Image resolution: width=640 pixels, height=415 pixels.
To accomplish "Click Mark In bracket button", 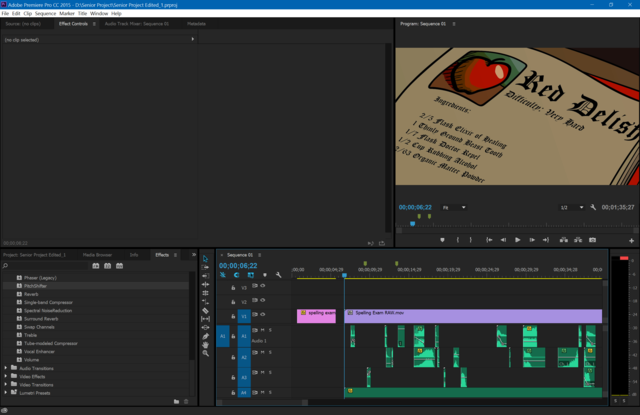I will tap(458, 240).
